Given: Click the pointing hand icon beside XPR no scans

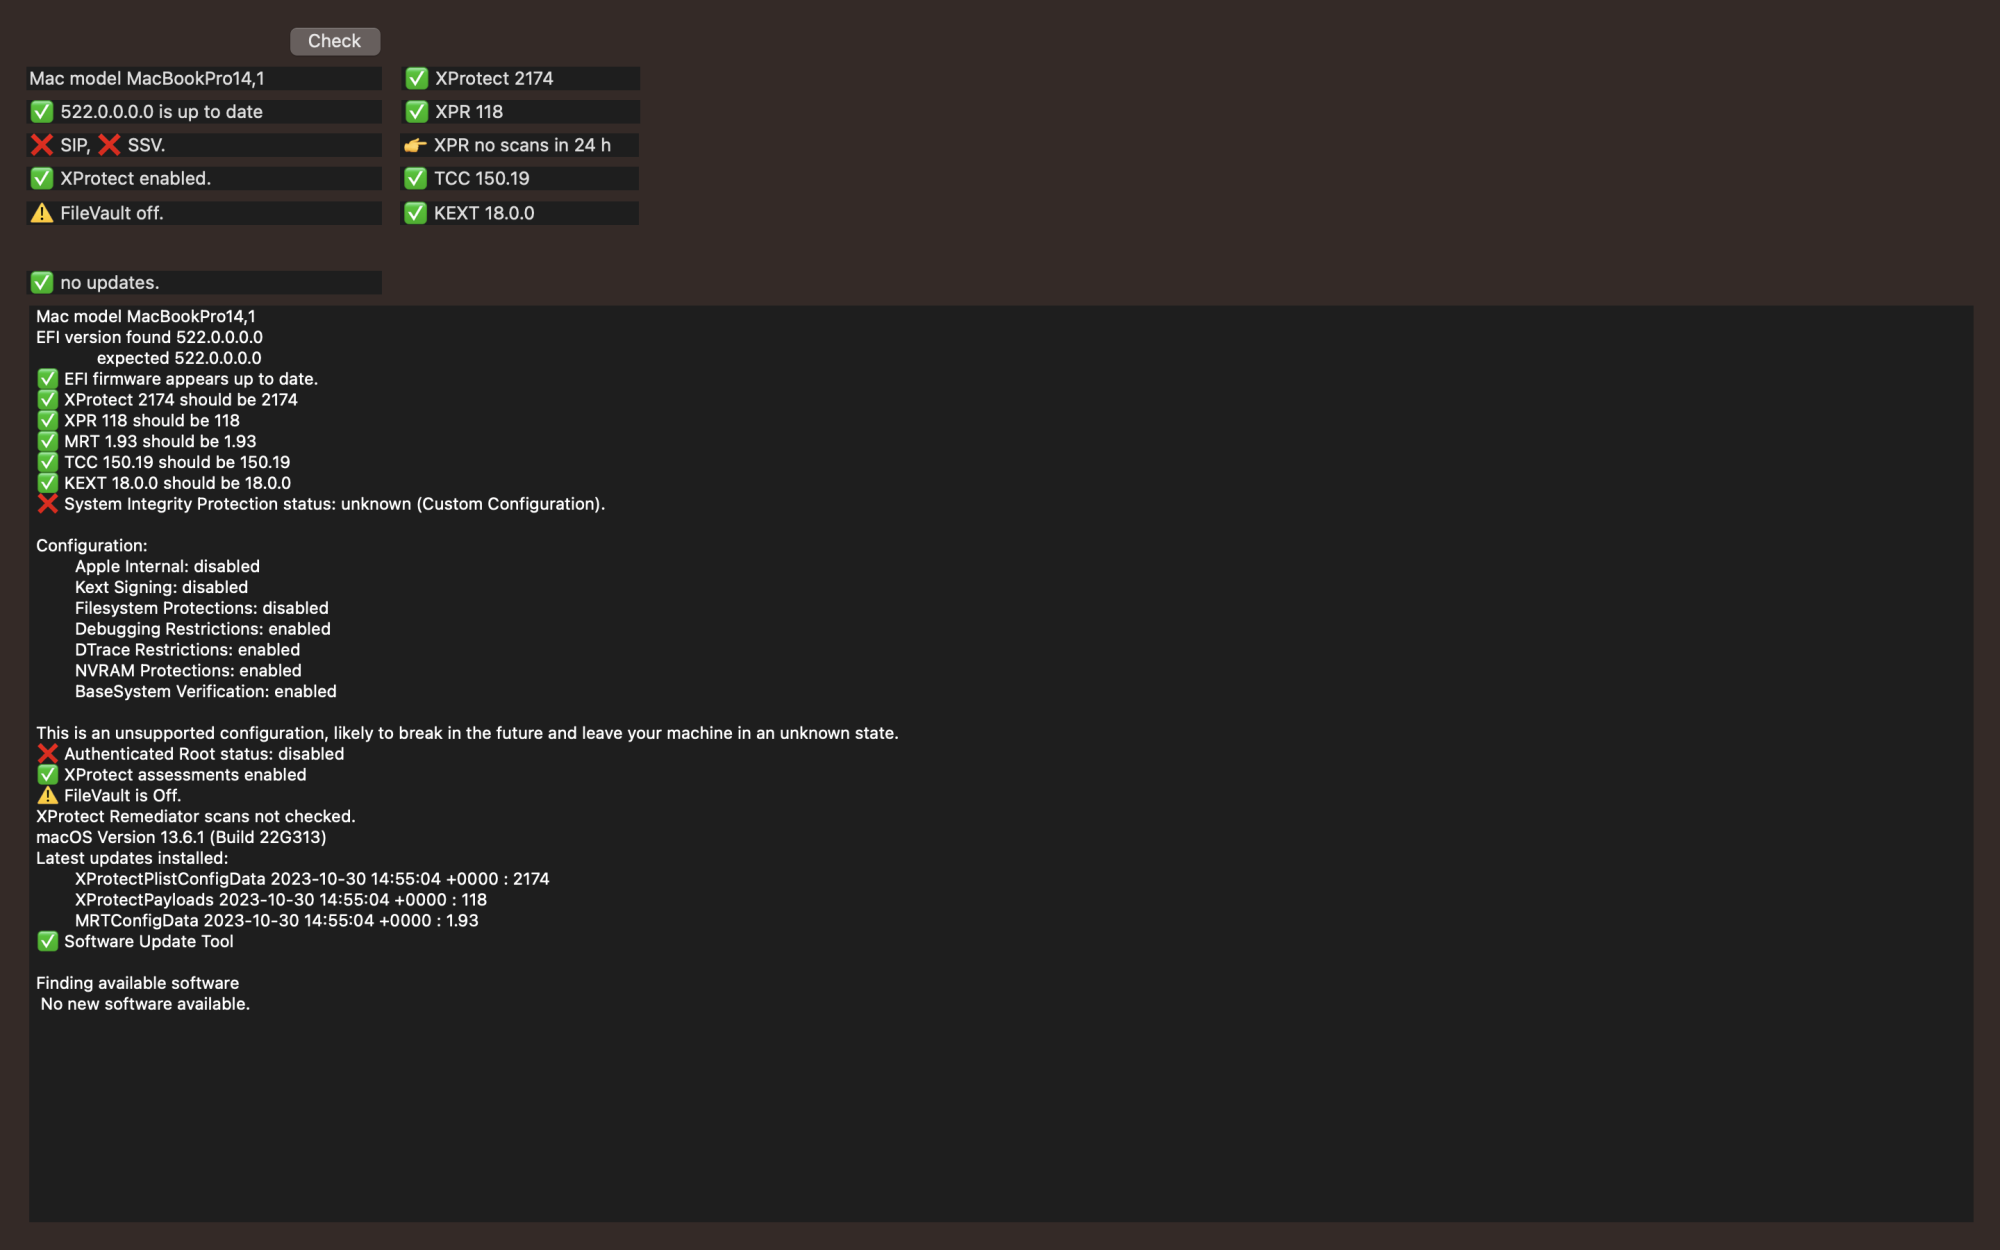Looking at the screenshot, I should click(415, 145).
